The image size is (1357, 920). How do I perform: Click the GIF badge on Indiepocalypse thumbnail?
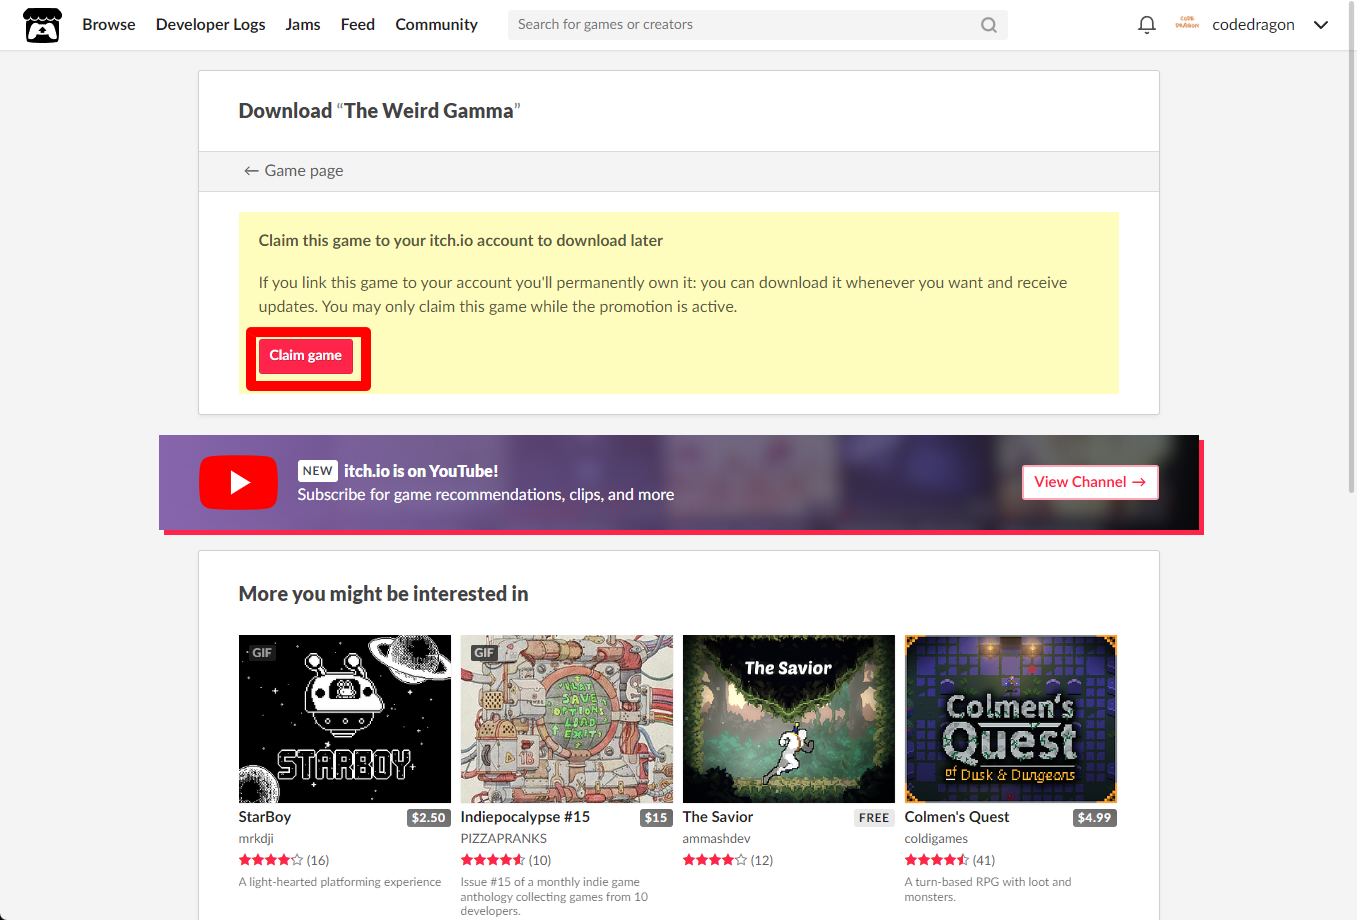pyautogui.click(x=484, y=653)
